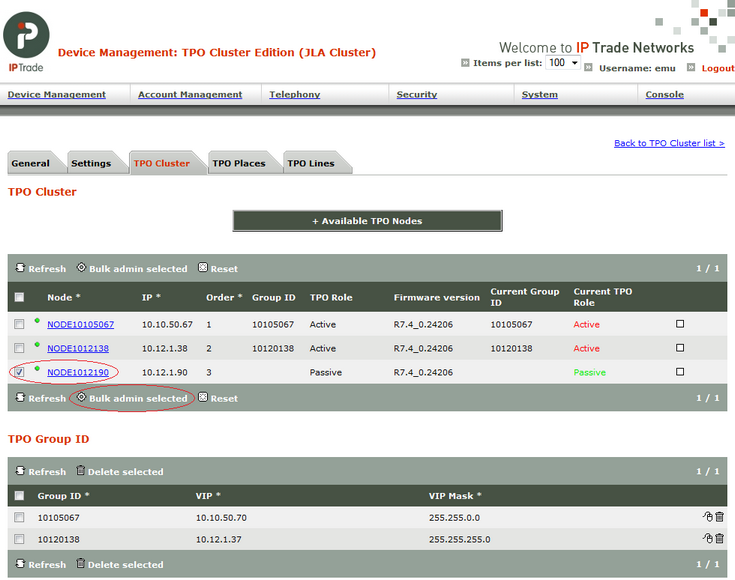Image resolution: width=735 pixels, height=580 pixels.
Task: Click edit icon for group 10105067
Action: tap(708, 516)
